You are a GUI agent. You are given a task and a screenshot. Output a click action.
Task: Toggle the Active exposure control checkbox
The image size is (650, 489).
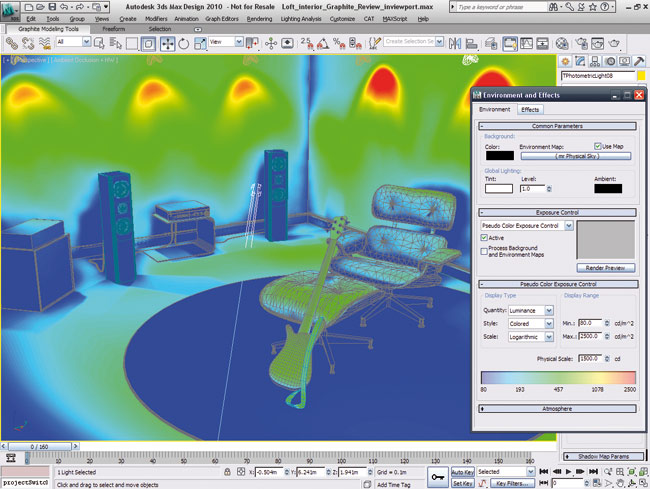click(x=485, y=238)
